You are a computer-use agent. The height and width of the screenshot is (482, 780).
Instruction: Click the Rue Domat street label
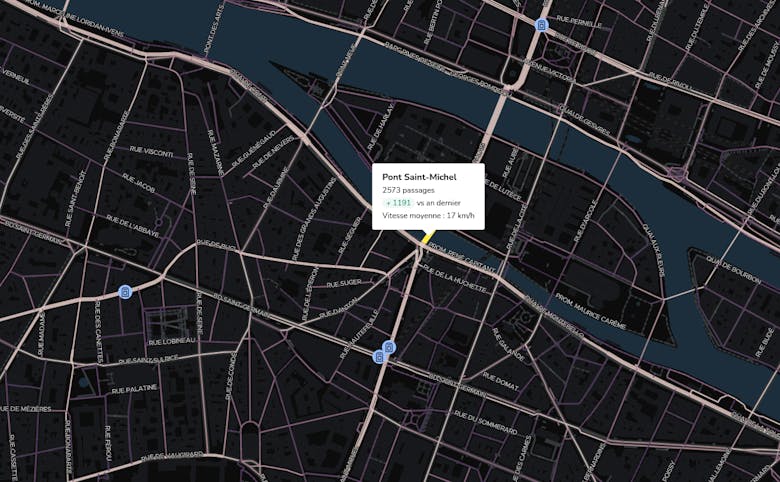pos(500,382)
